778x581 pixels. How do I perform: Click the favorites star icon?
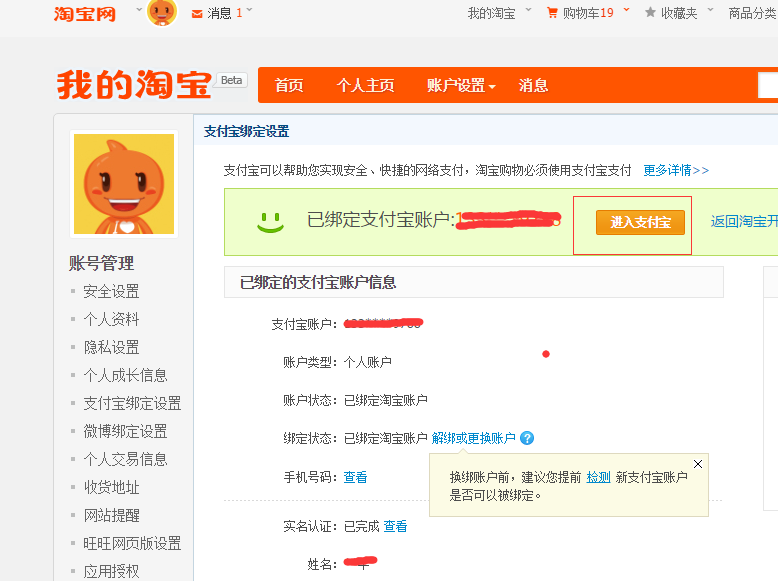point(650,12)
